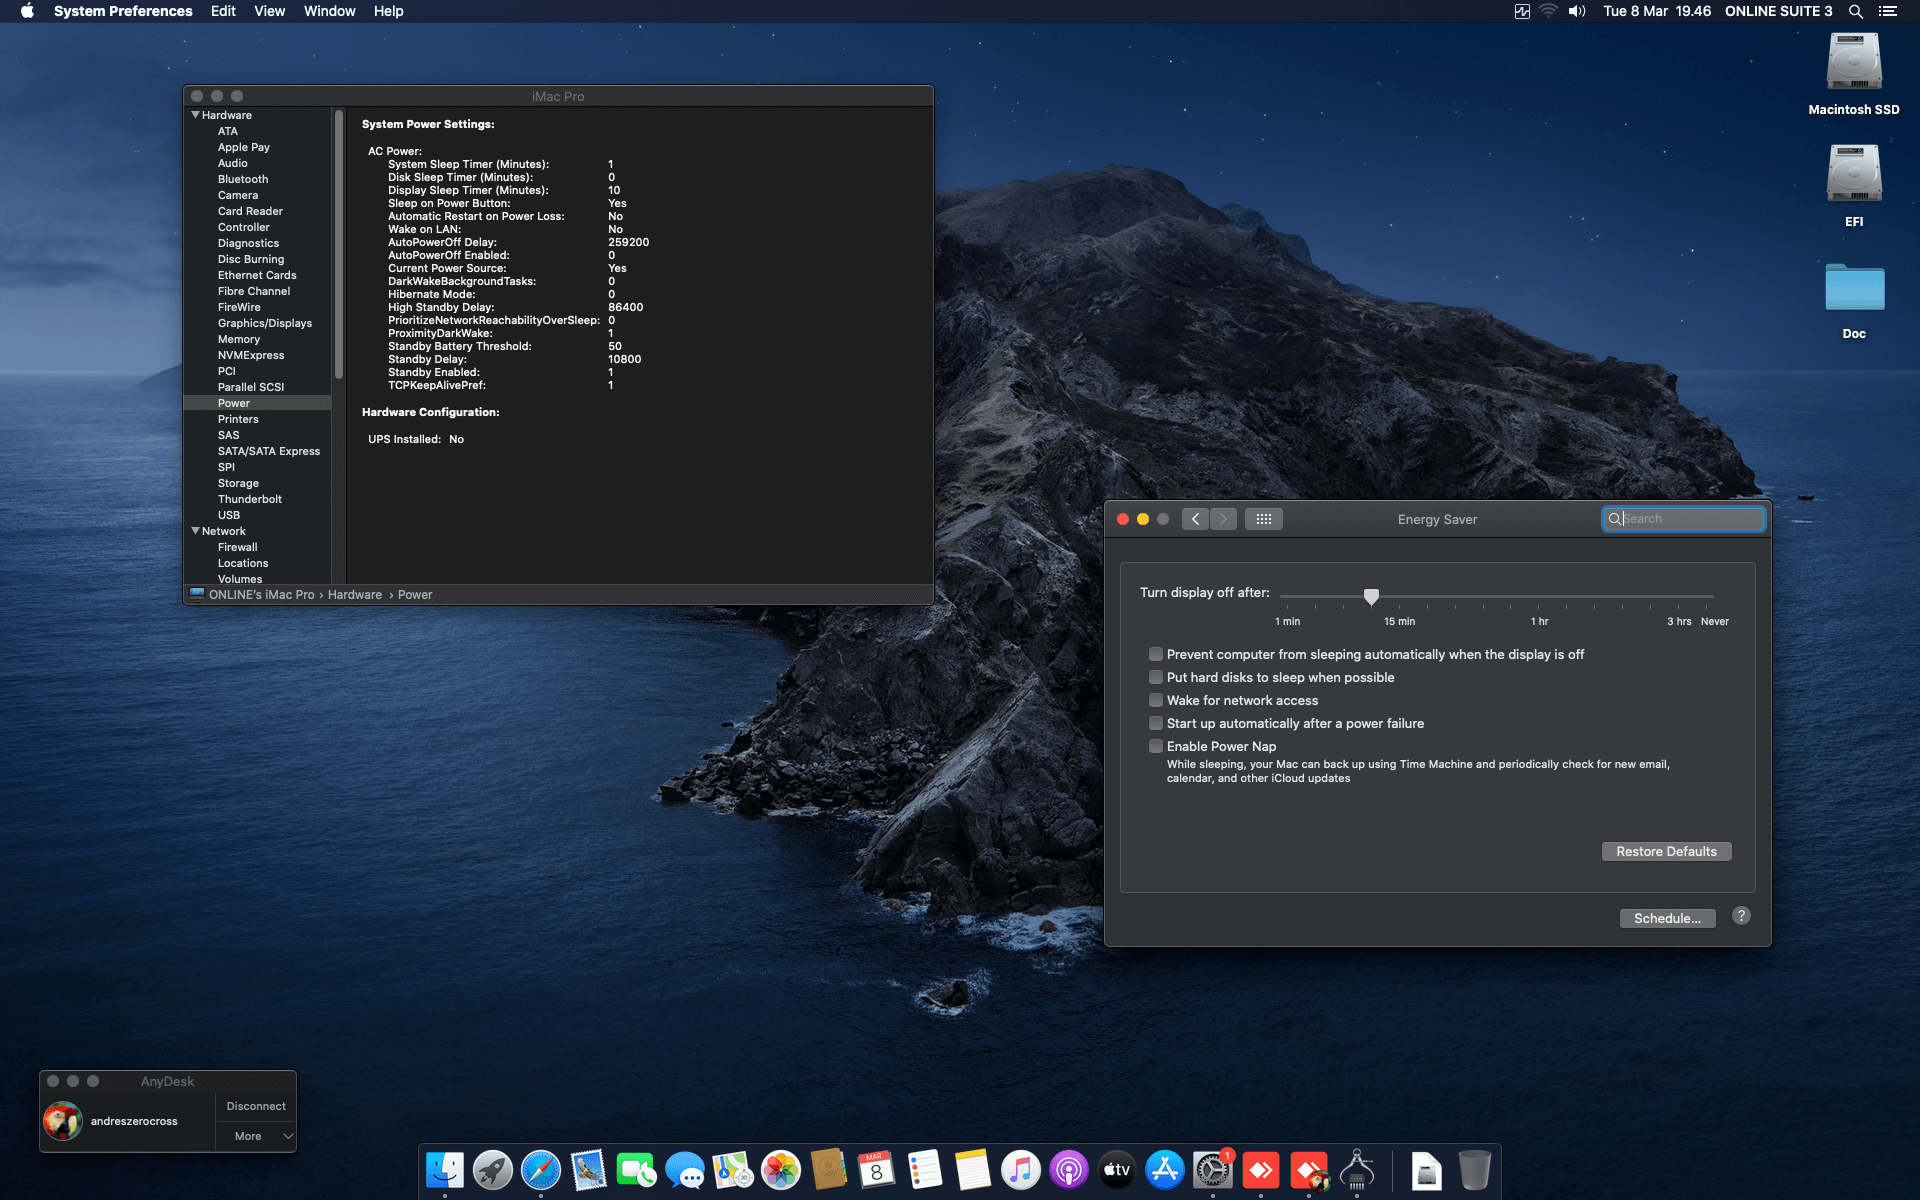Enable Power Nap
The image size is (1920, 1200).
tap(1156, 746)
